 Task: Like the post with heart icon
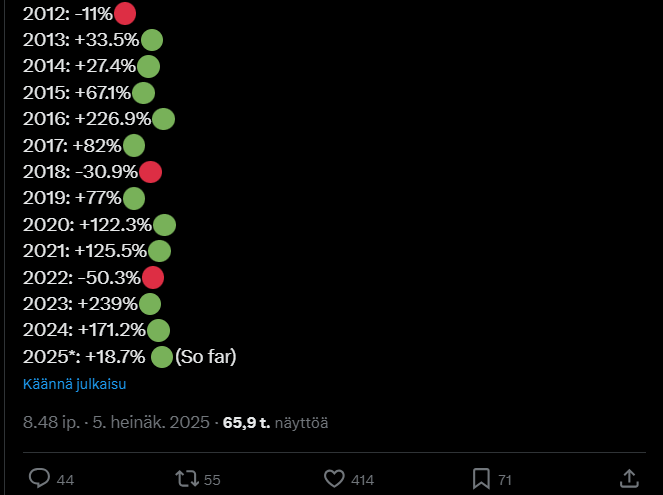334,479
